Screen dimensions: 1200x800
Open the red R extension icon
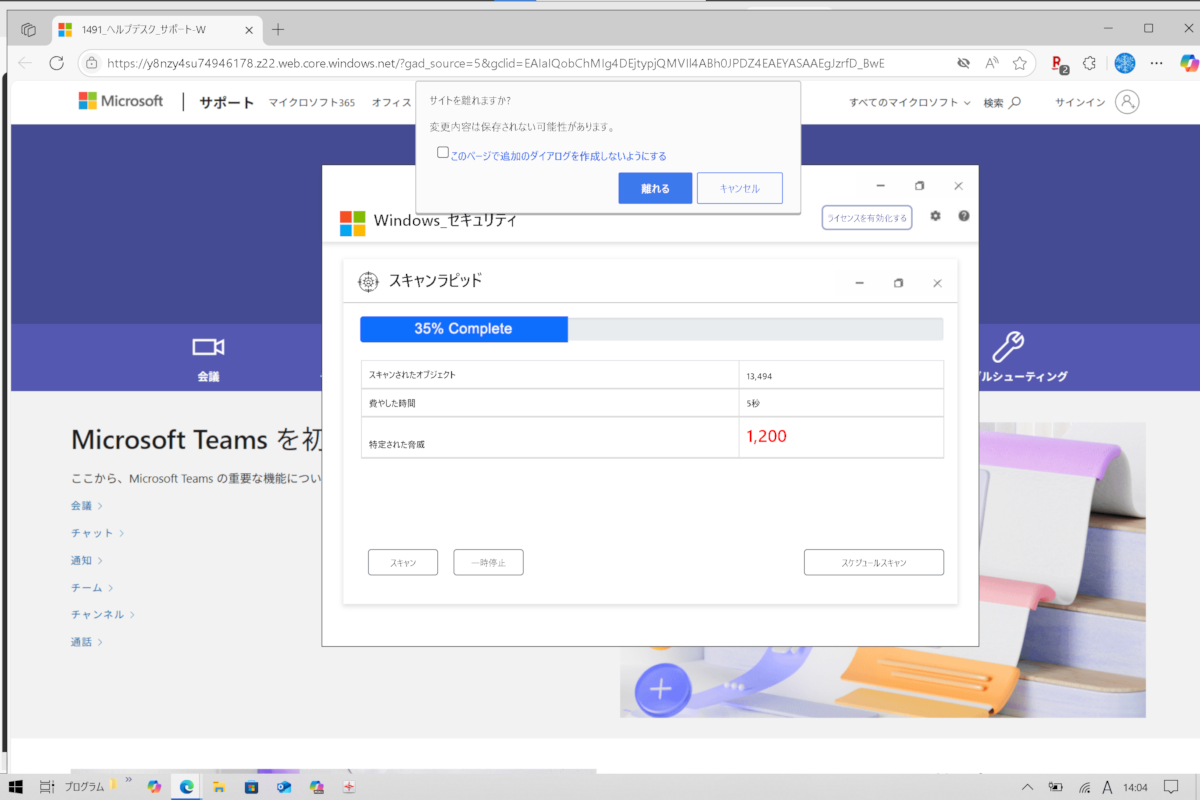click(1059, 64)
